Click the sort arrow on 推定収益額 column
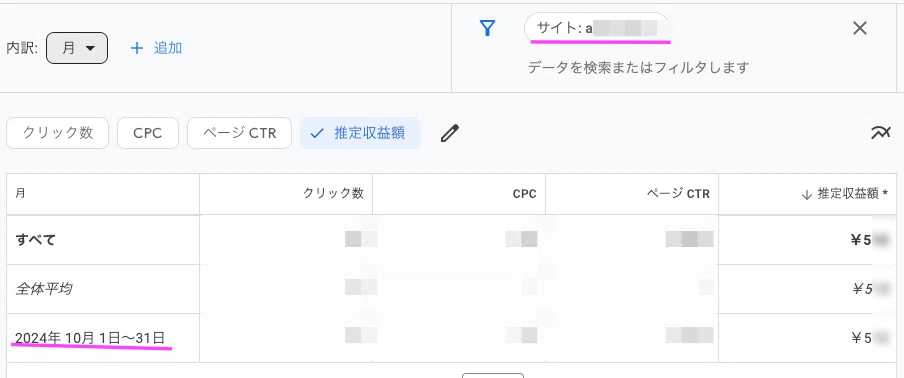This screenshot has width=904, height=378. [x=807, y=195]
